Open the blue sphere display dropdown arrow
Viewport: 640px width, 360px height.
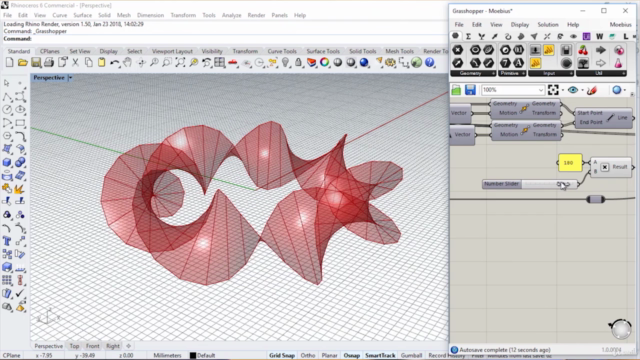(x=625, y=90)
